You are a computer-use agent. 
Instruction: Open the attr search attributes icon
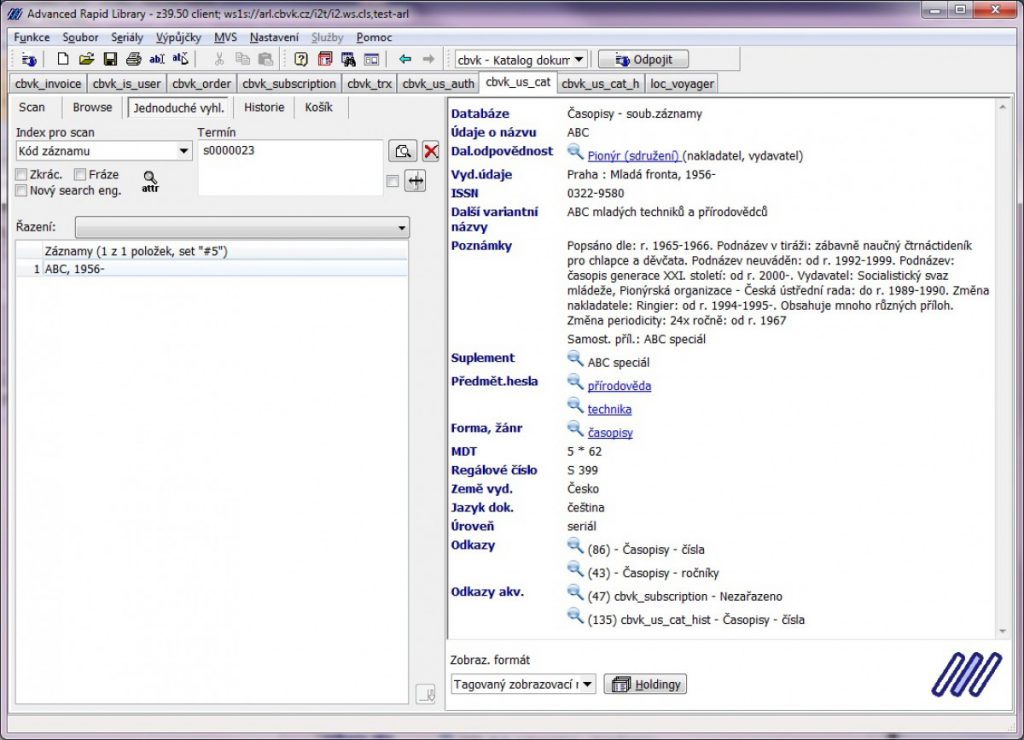click(150, 181)
